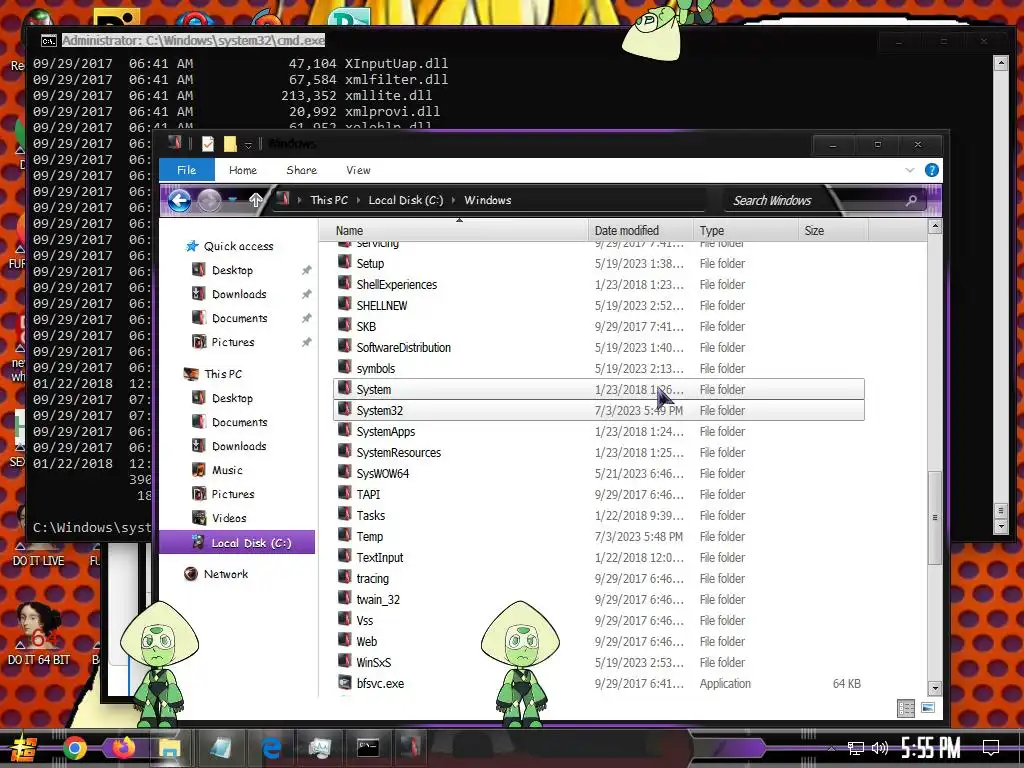1024x768 pixels.
Task: Open the Home ribbon tab
Action: coord(243,170)
